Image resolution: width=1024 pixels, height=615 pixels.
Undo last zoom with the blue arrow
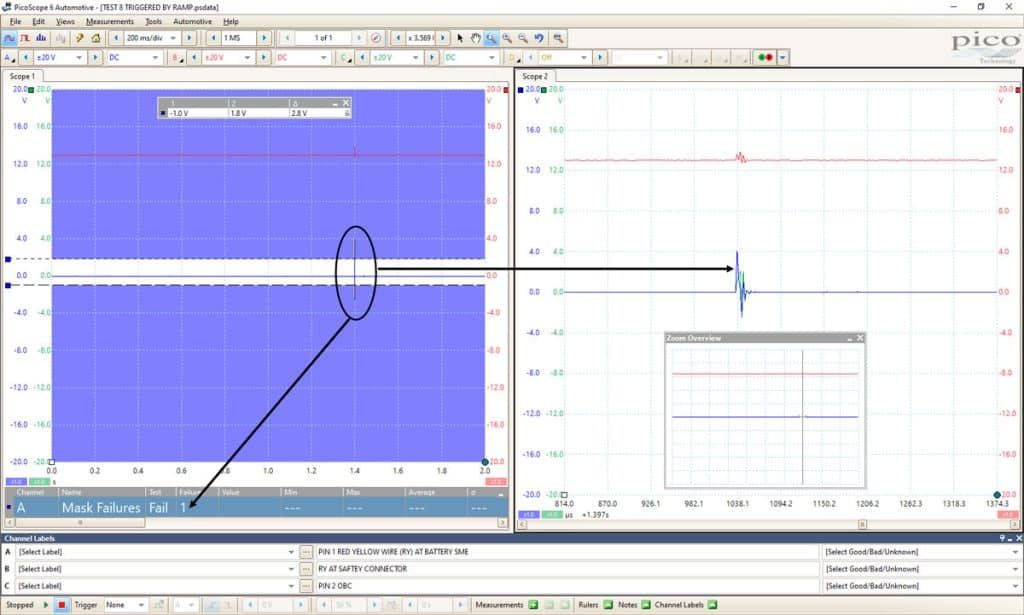coord(539,38)
